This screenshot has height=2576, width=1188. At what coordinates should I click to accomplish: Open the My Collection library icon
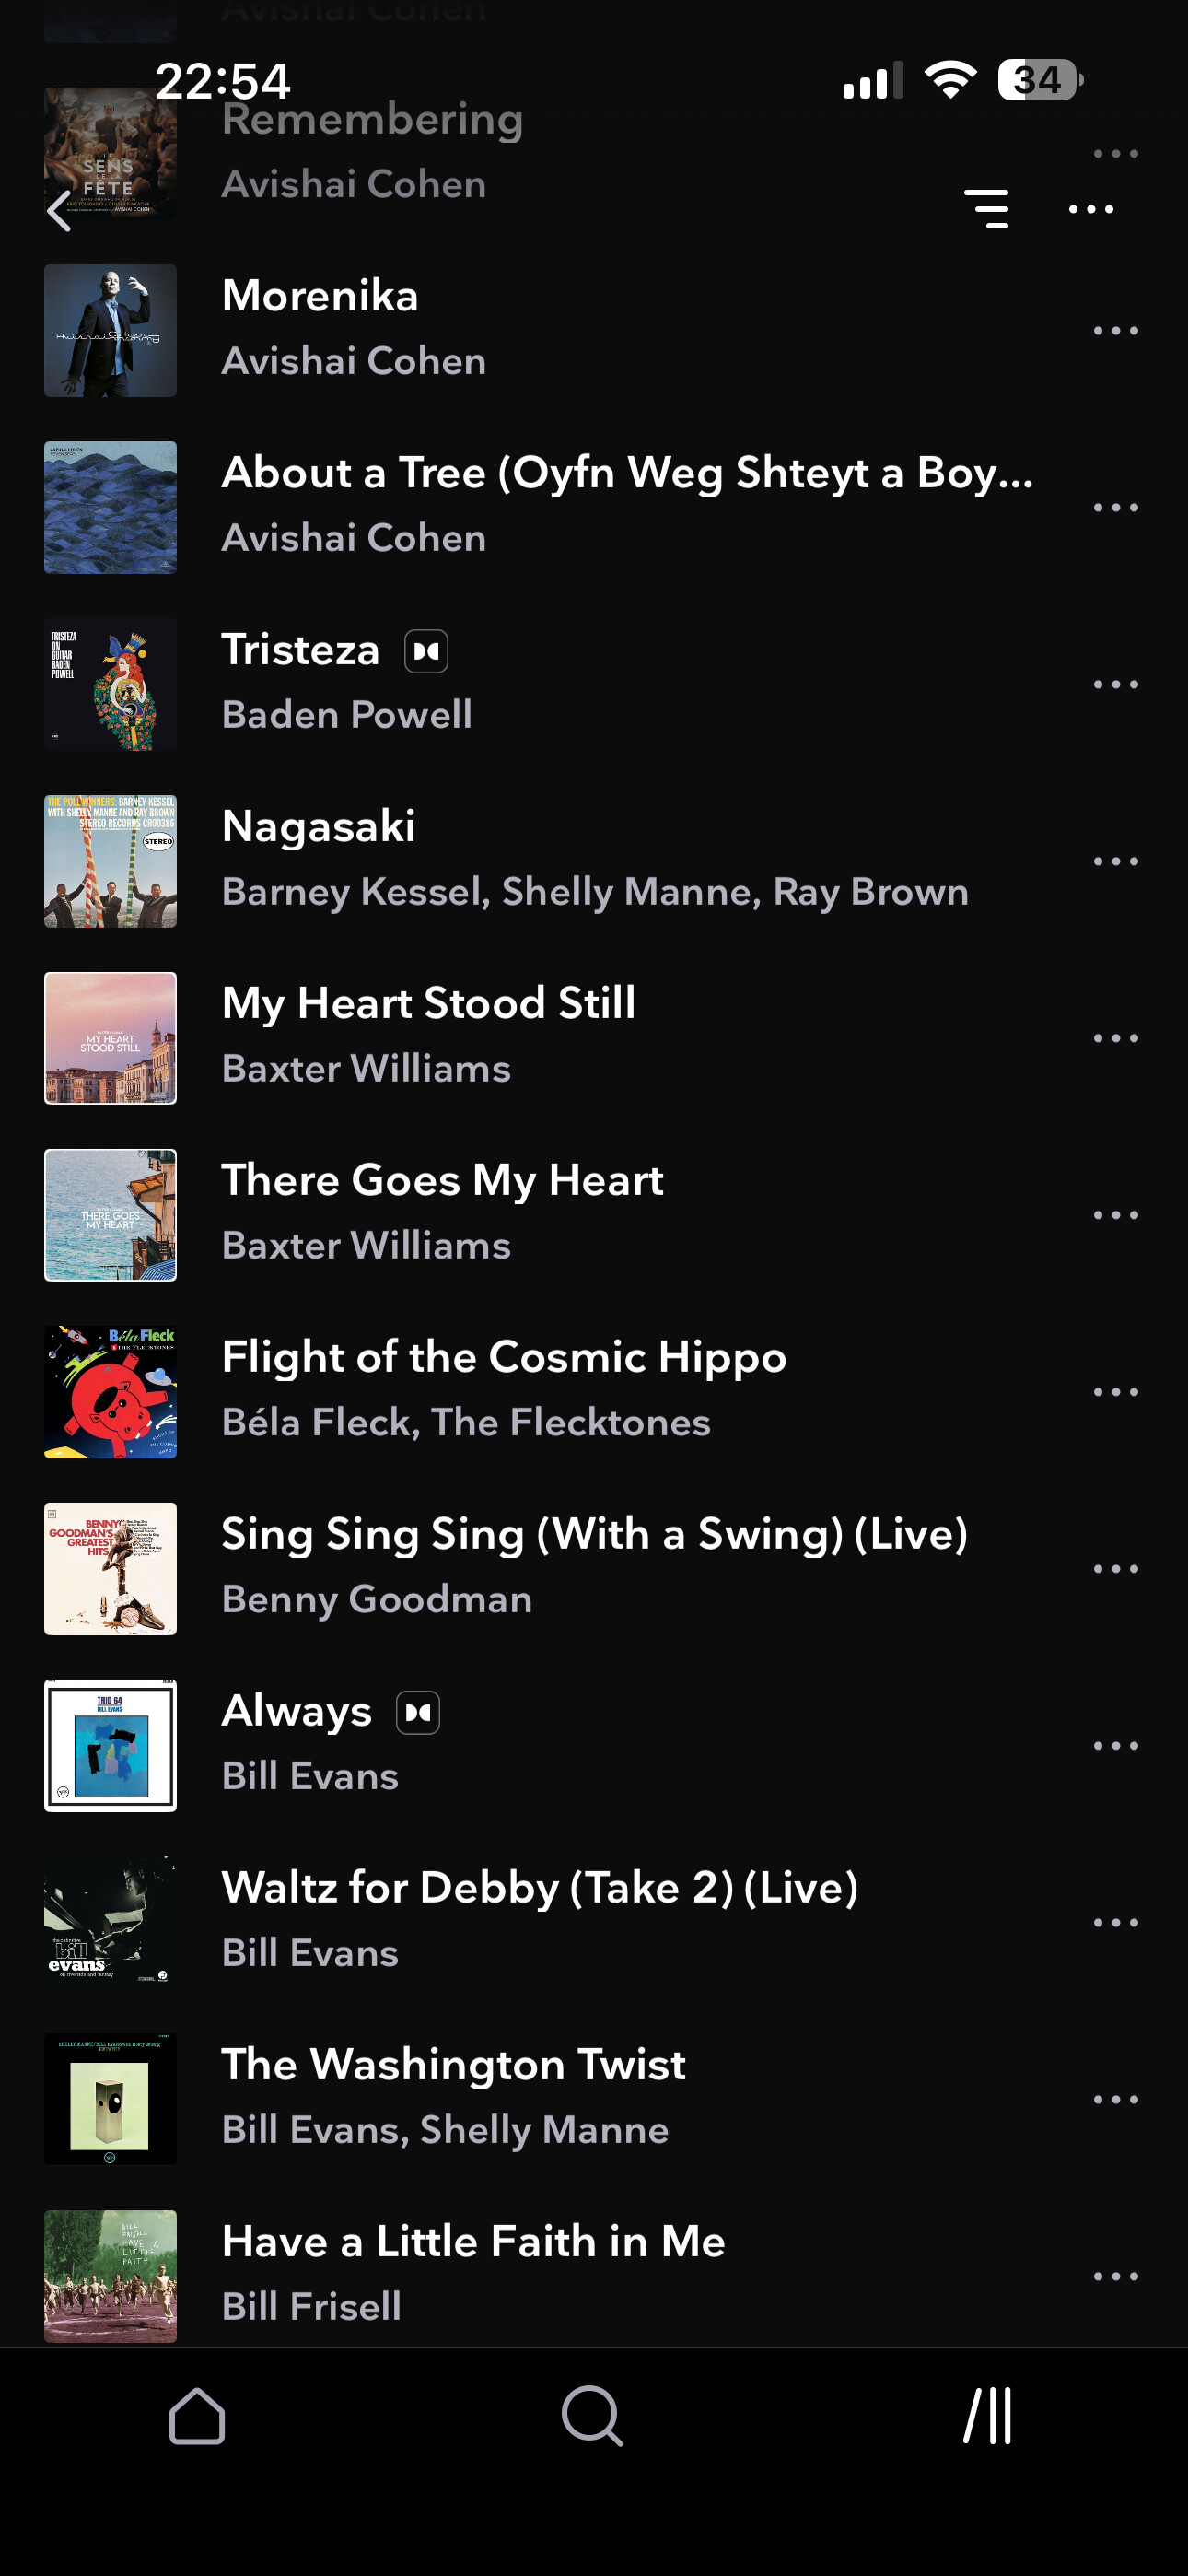pos(988,2416)
